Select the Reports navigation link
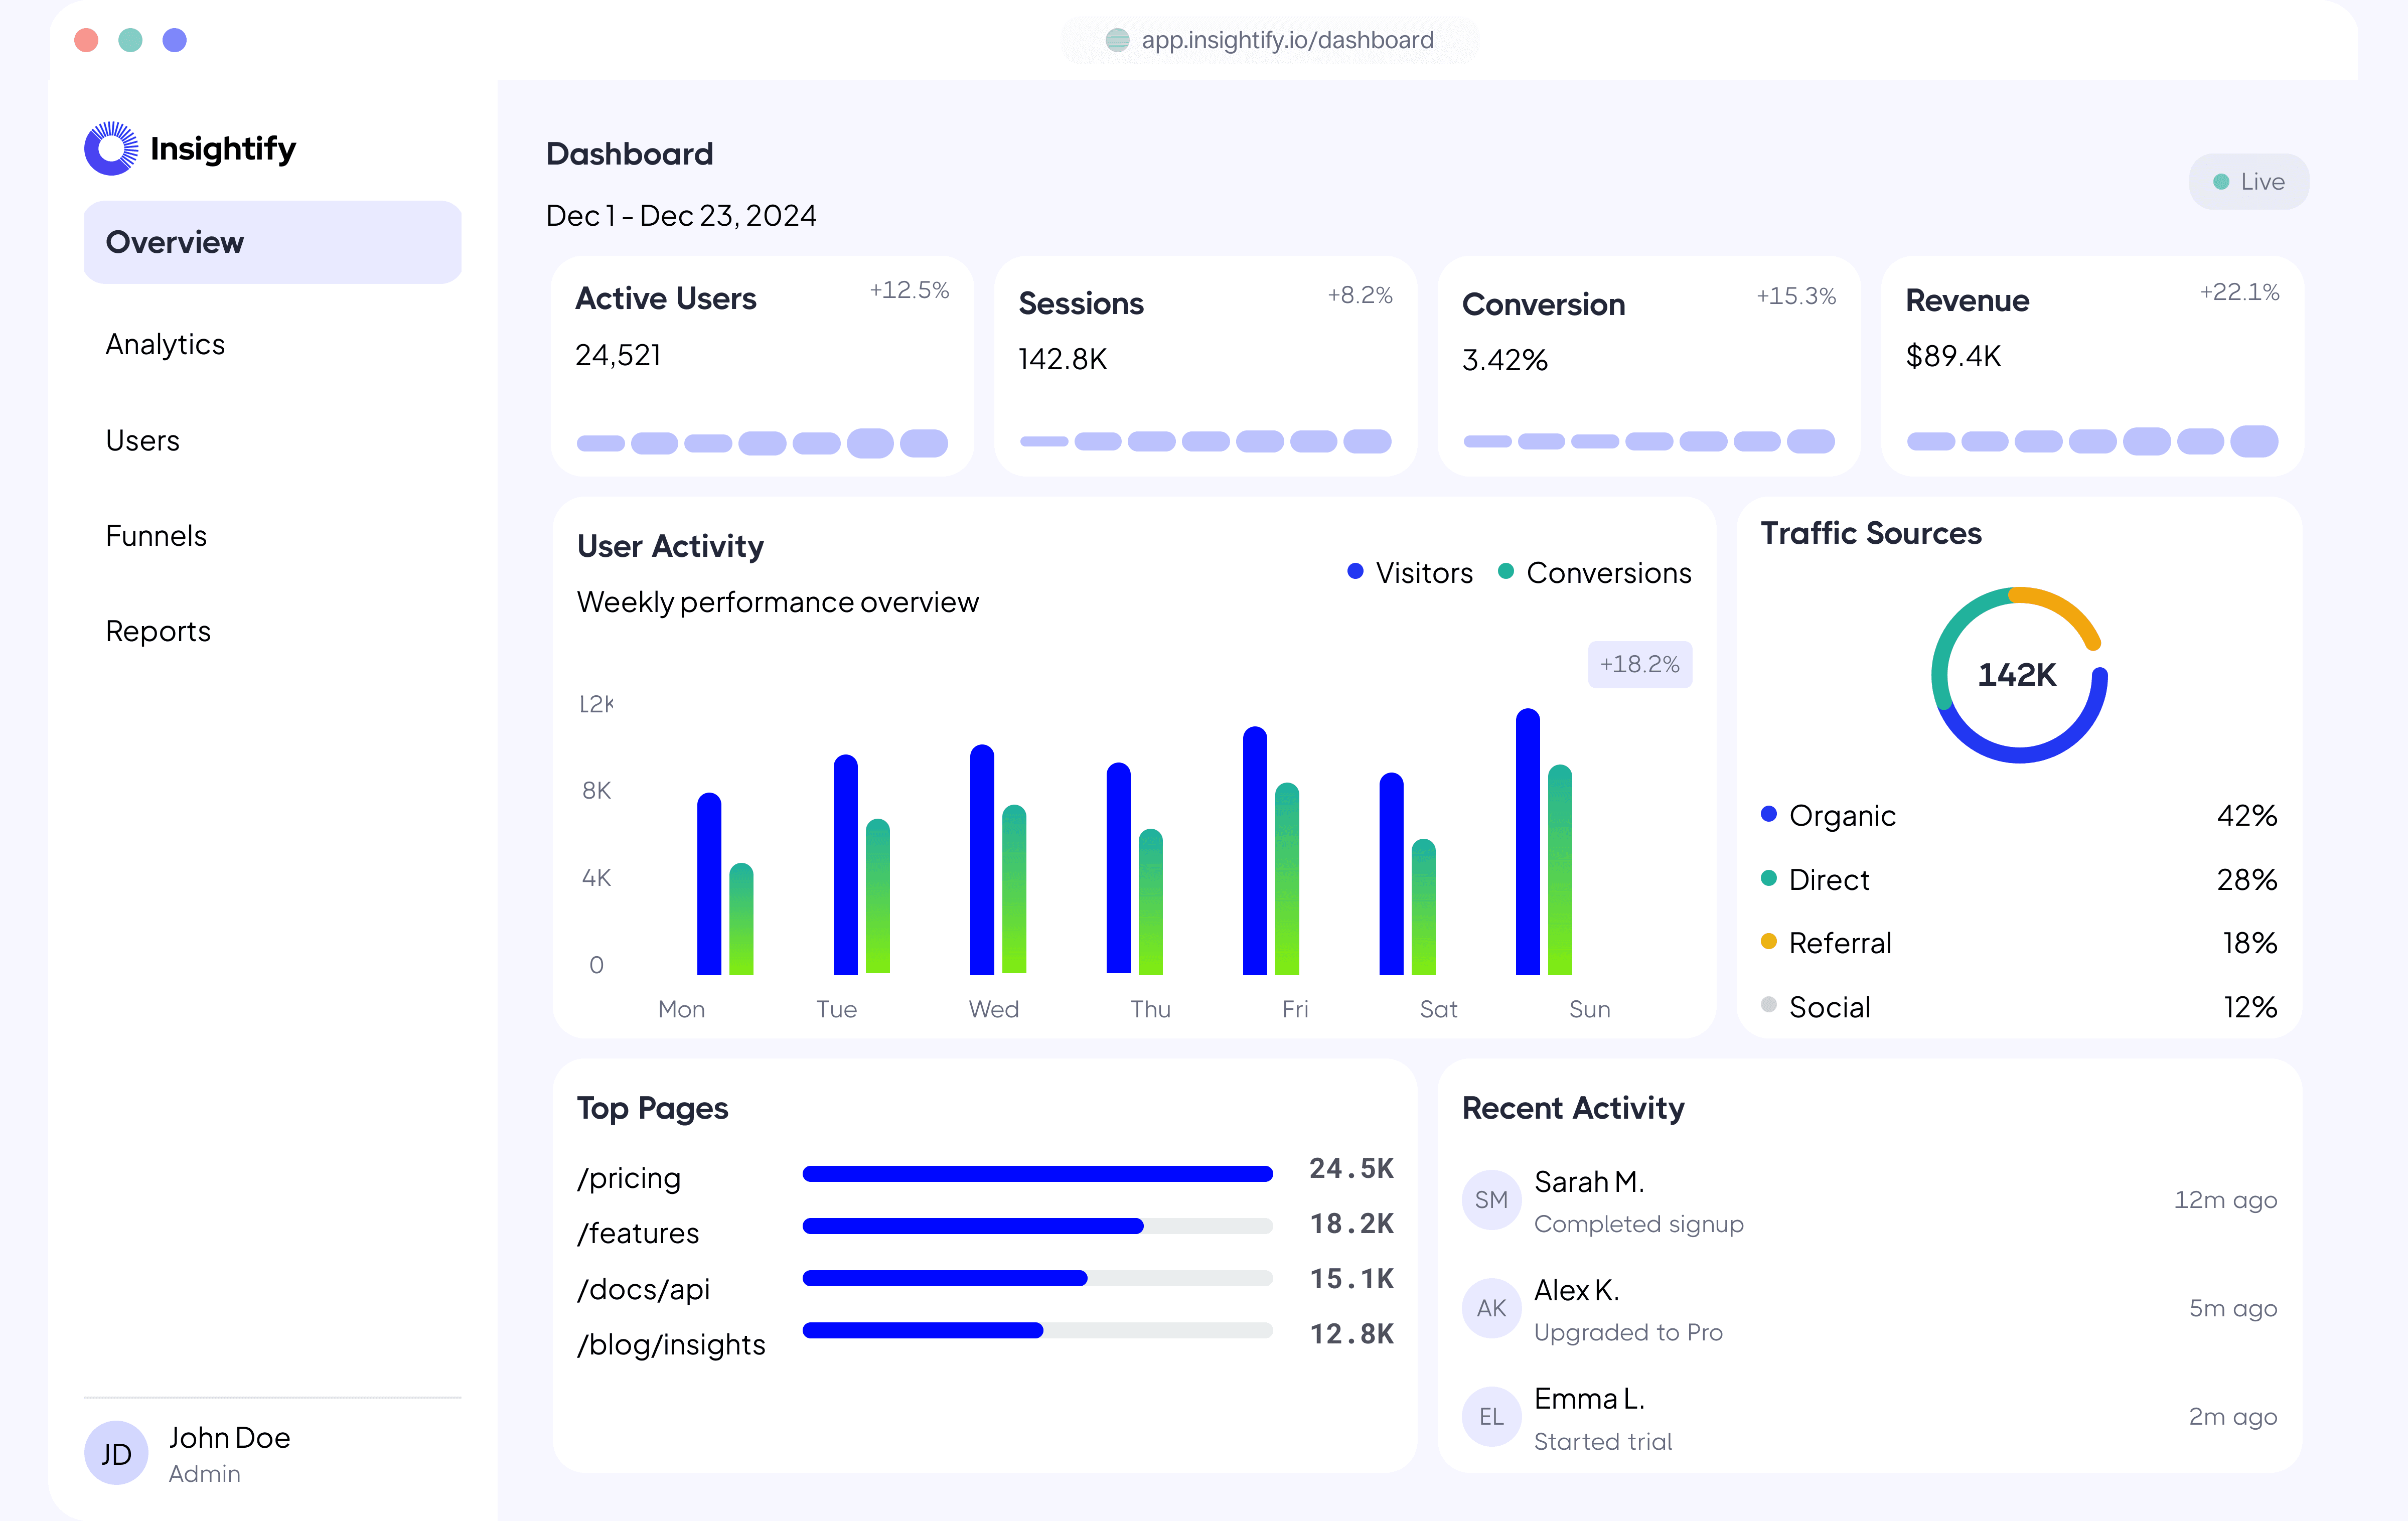Screen dimensions: 2408x1521 tap(158, 631)
